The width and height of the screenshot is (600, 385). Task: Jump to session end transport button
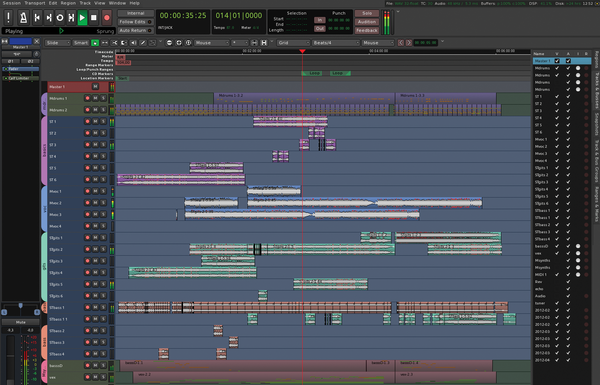click(49, 18)
